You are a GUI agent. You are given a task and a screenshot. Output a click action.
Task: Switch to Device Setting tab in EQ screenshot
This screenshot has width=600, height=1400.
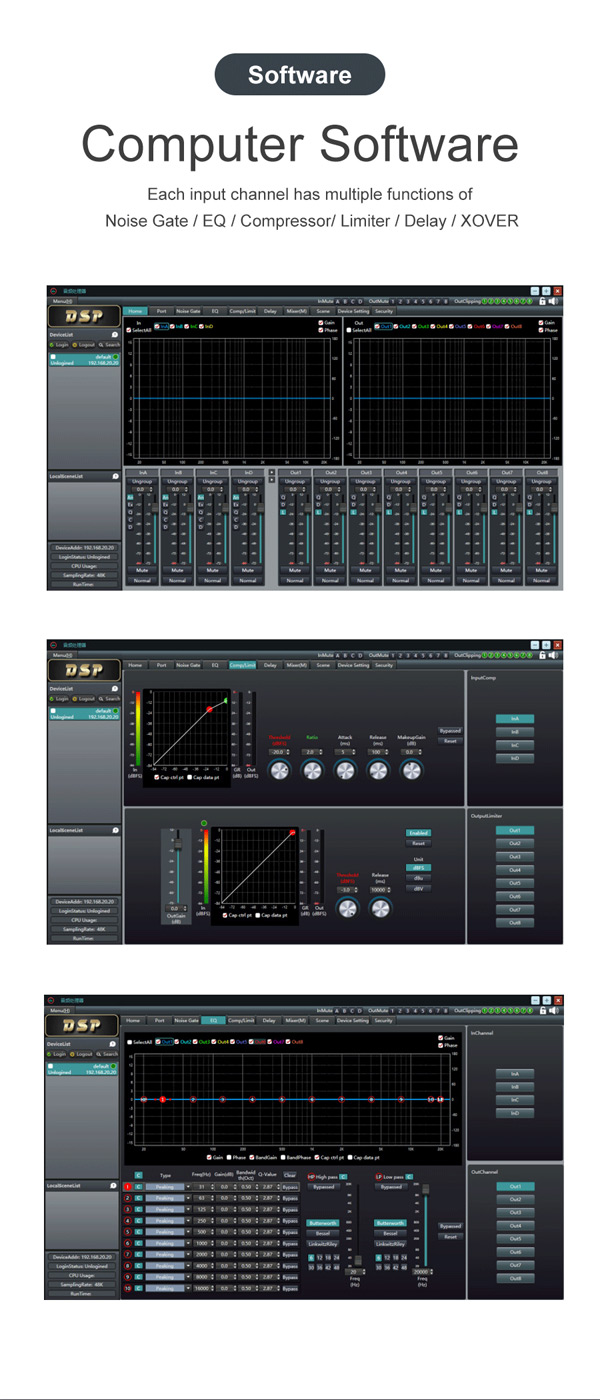(x=353, y=1020)
